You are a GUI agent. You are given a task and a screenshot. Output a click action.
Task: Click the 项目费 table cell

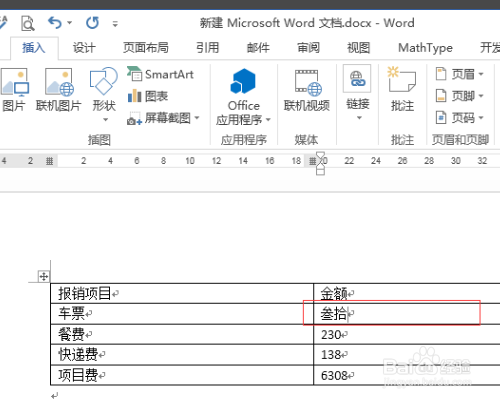point(182,375)
